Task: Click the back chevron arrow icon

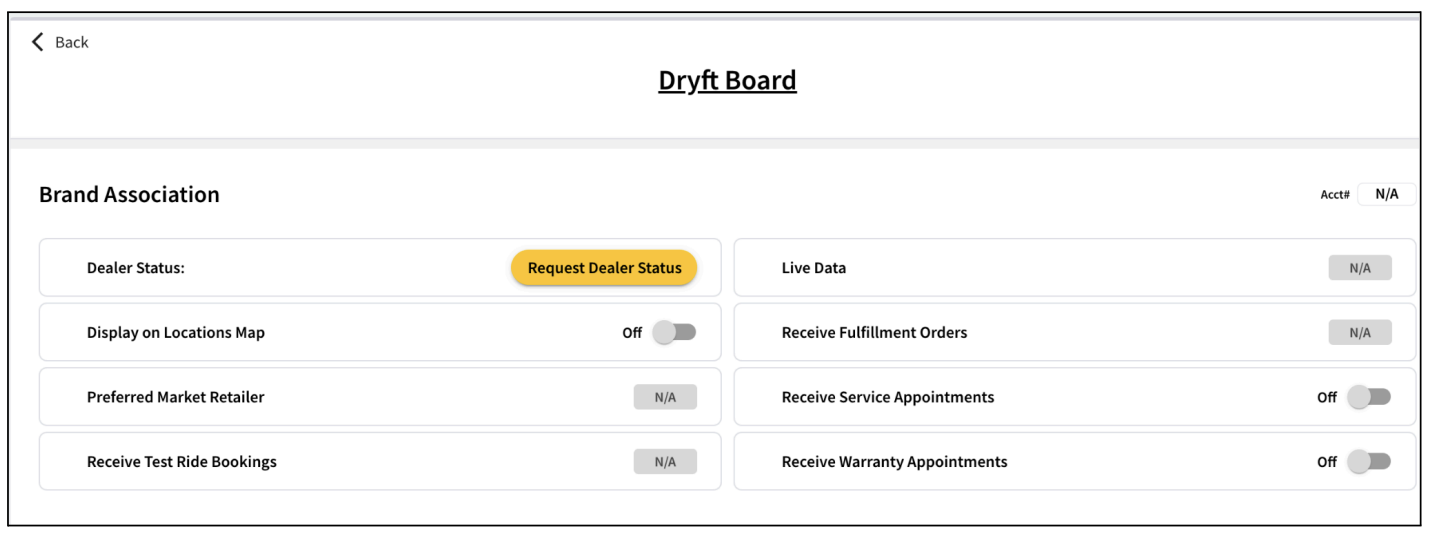Action: (38, 41)
